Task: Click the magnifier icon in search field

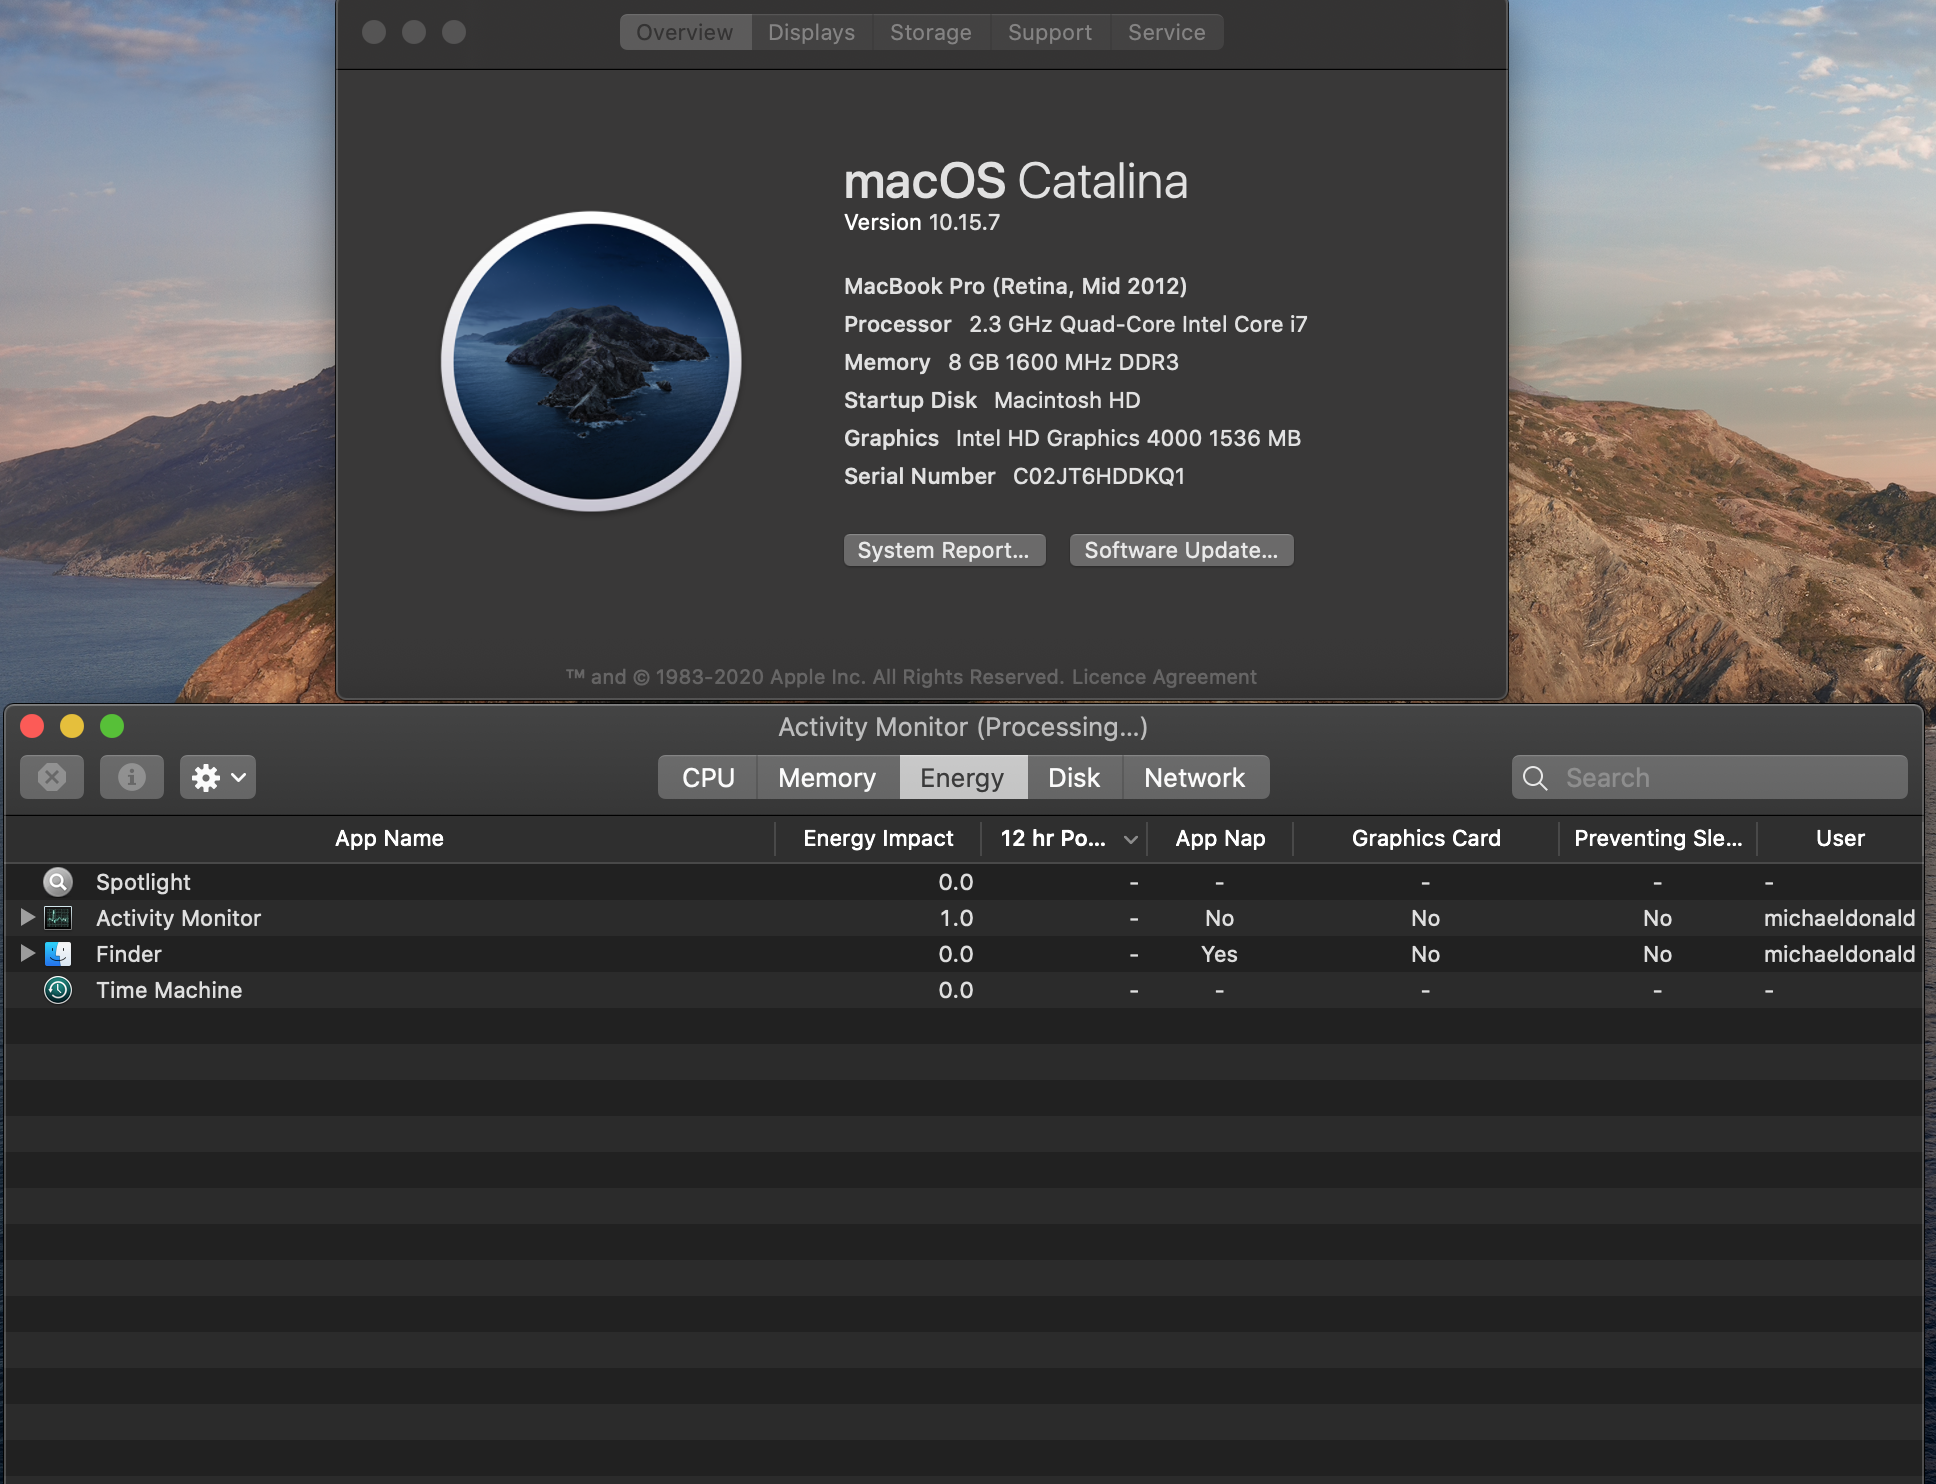Action: coord(1536,778)
